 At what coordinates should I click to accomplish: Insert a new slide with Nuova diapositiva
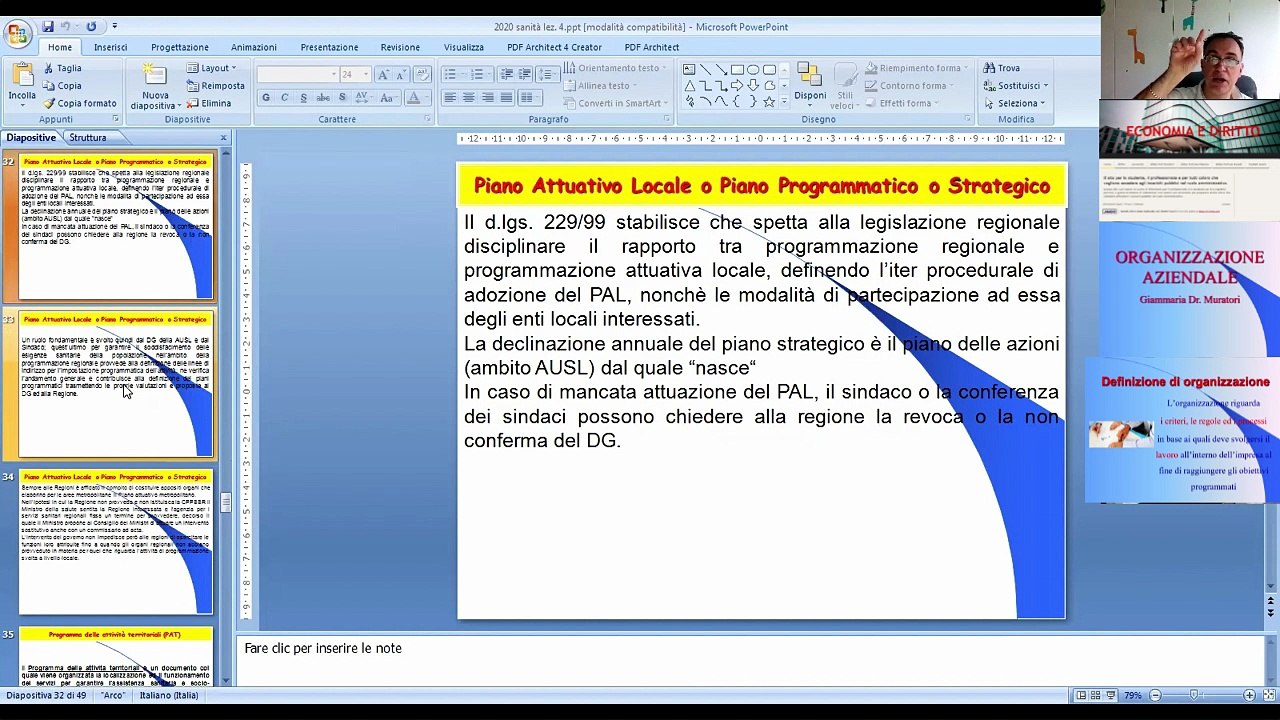tap(154, 87)
